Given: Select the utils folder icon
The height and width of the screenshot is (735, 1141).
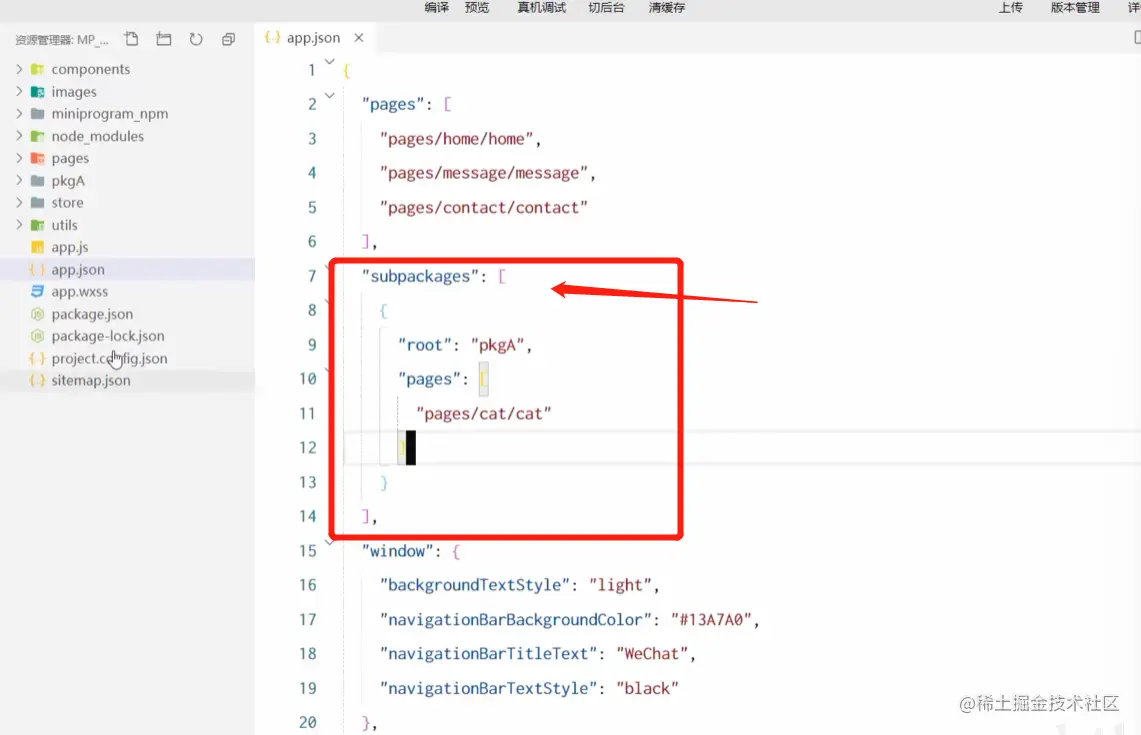Looking at the screenshot, I should [38, 225].
